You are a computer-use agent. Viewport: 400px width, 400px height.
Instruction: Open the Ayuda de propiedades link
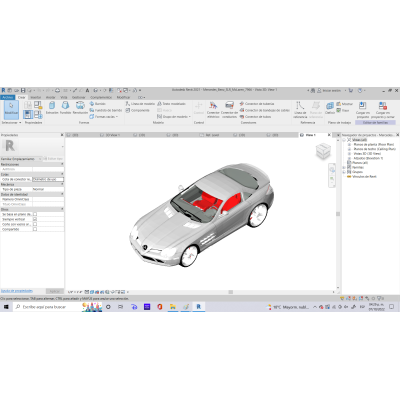pyautogui.click(x=17, y=291)
